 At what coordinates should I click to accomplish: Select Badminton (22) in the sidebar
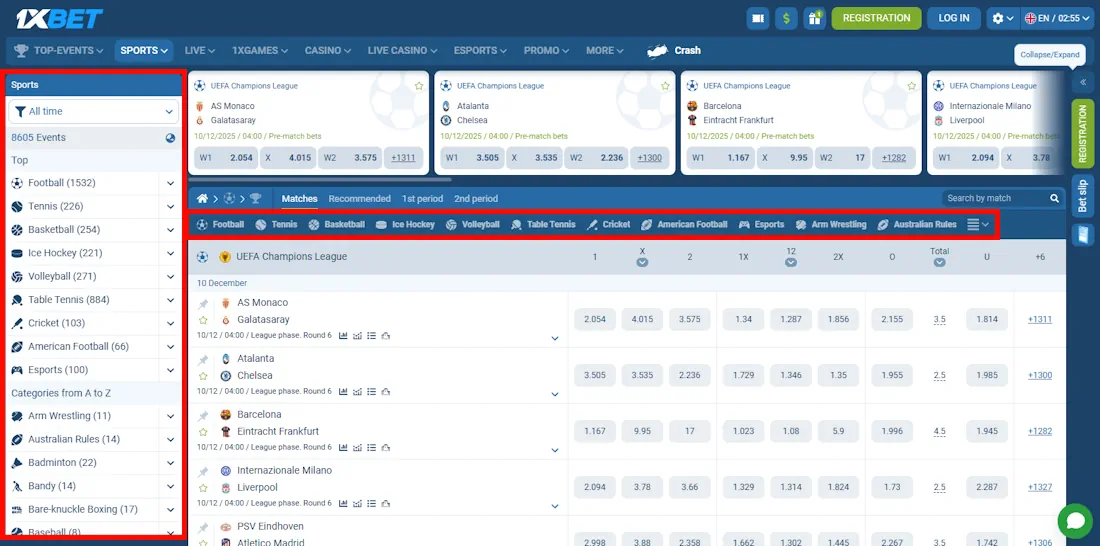tap(62, 462)
